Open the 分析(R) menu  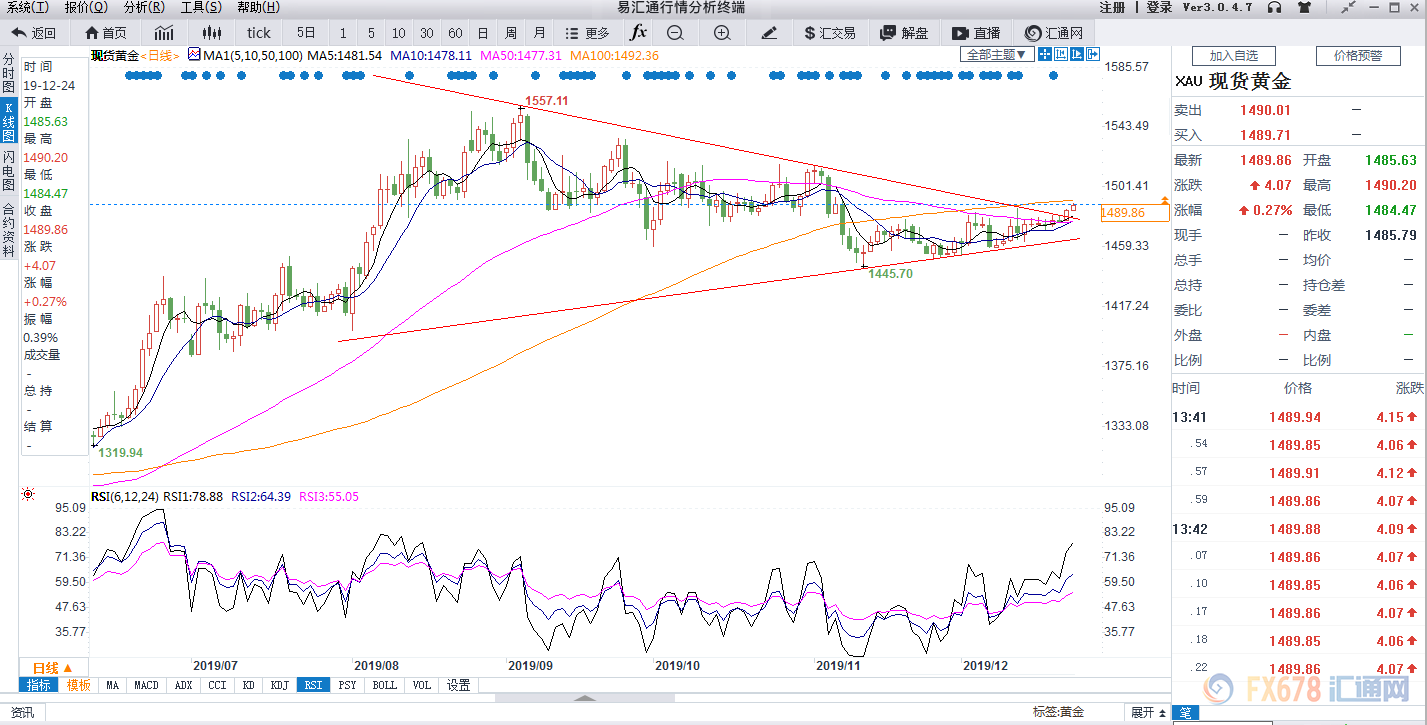tap(144, 7)
